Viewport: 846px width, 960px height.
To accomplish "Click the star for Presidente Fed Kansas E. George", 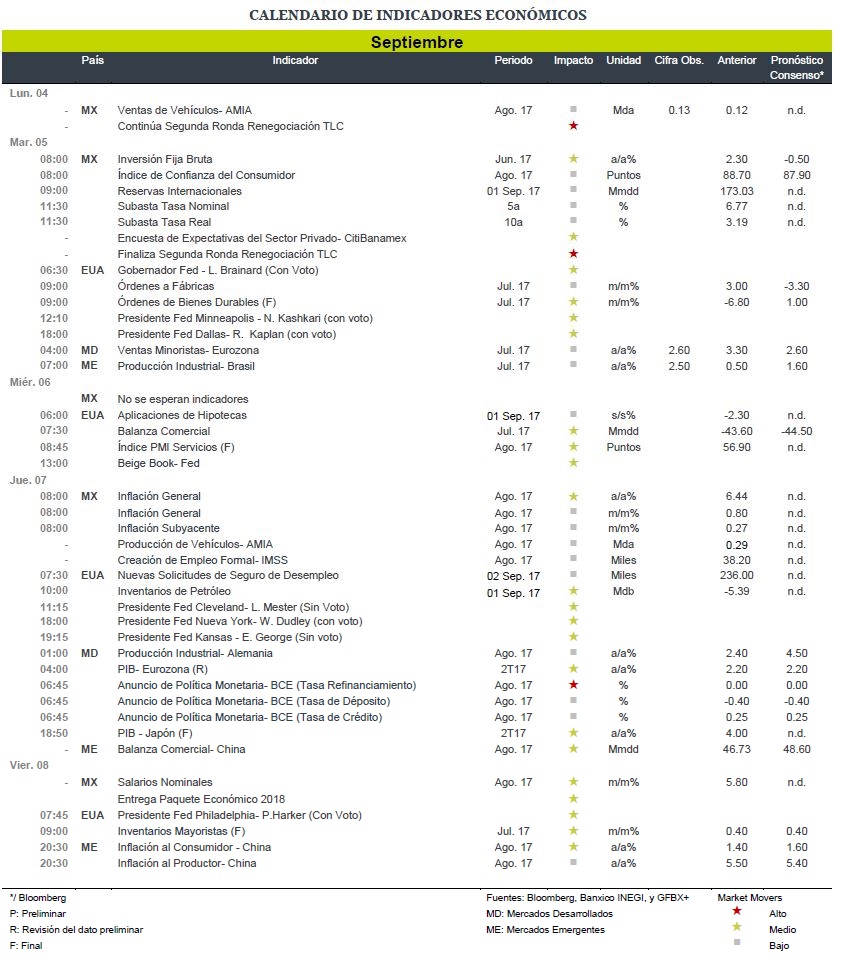I will [573, 637].
